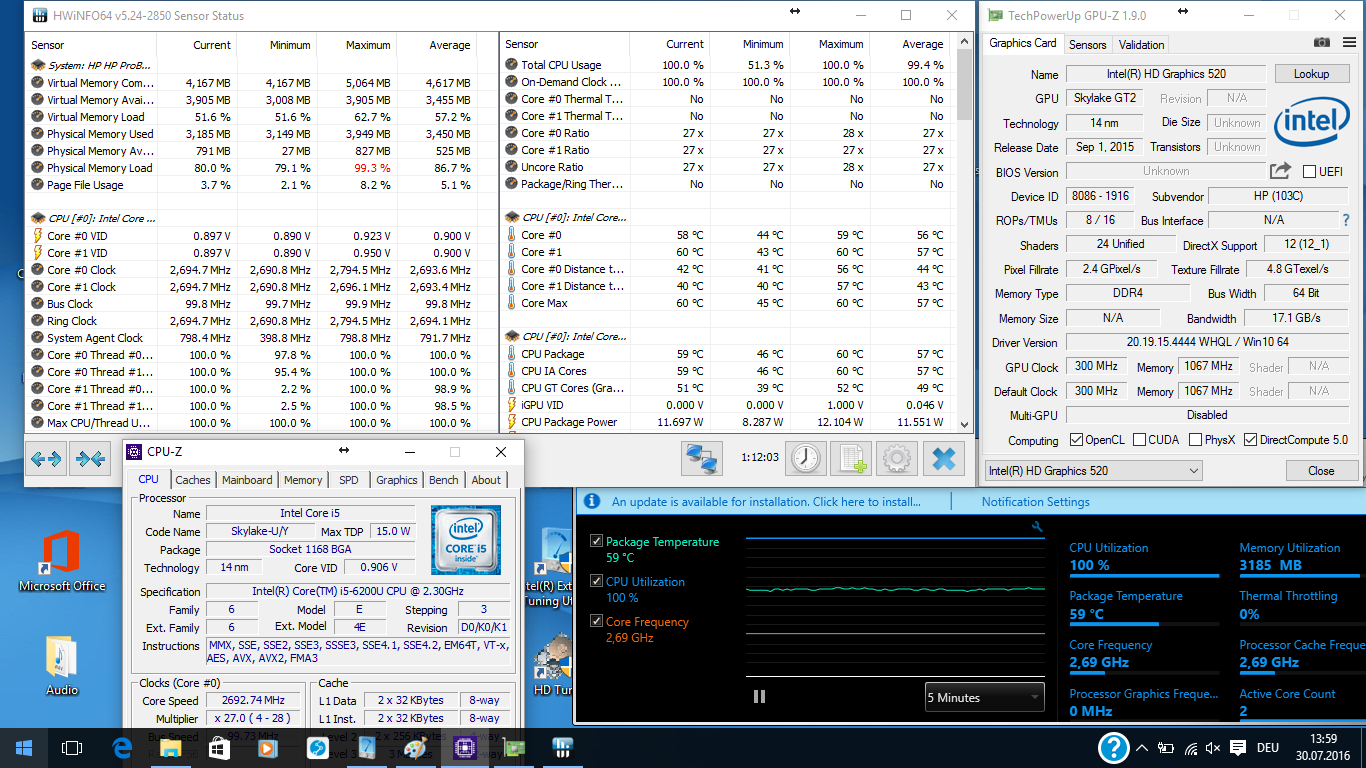Open the graph wrench settings icon

pos(1037,527)
